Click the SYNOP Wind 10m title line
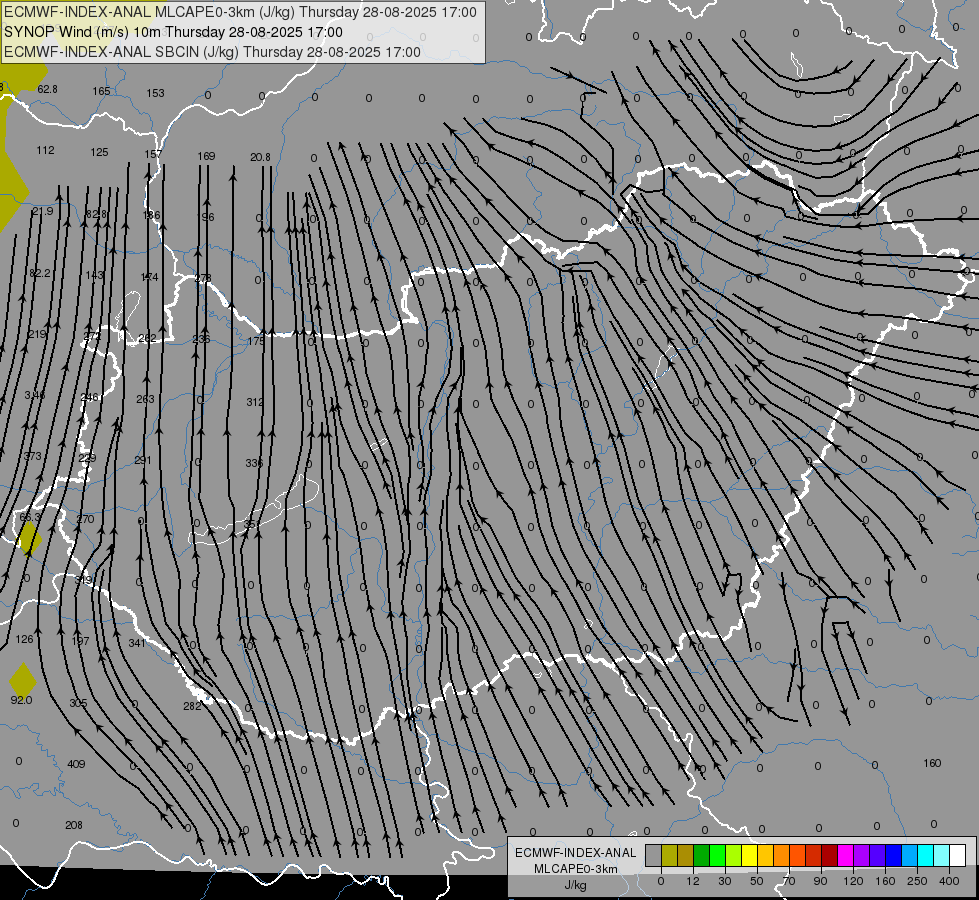The width and height of the screenshot is (979, 900). 174,32
